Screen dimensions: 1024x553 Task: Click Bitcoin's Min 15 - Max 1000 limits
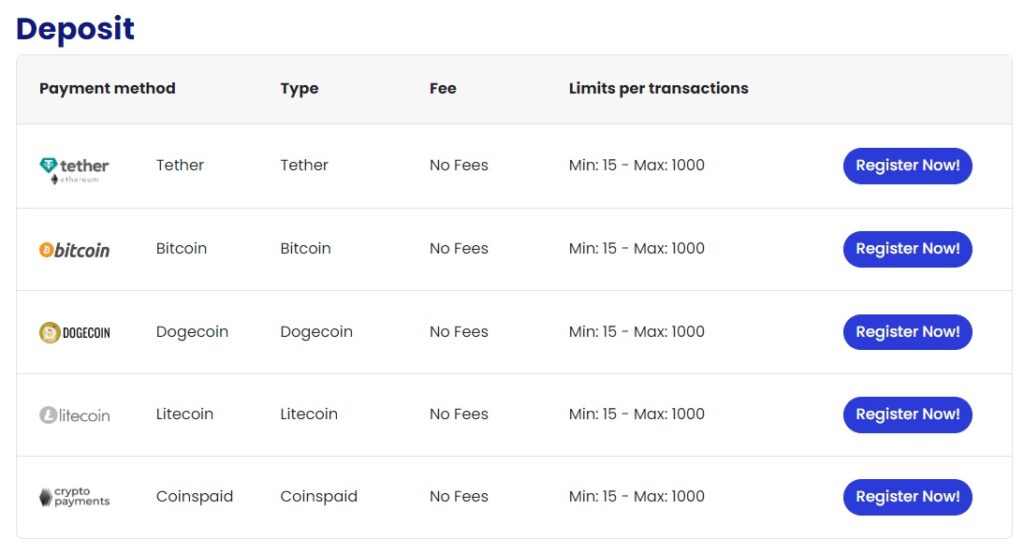pyautogui.click(x=636, y=248)
